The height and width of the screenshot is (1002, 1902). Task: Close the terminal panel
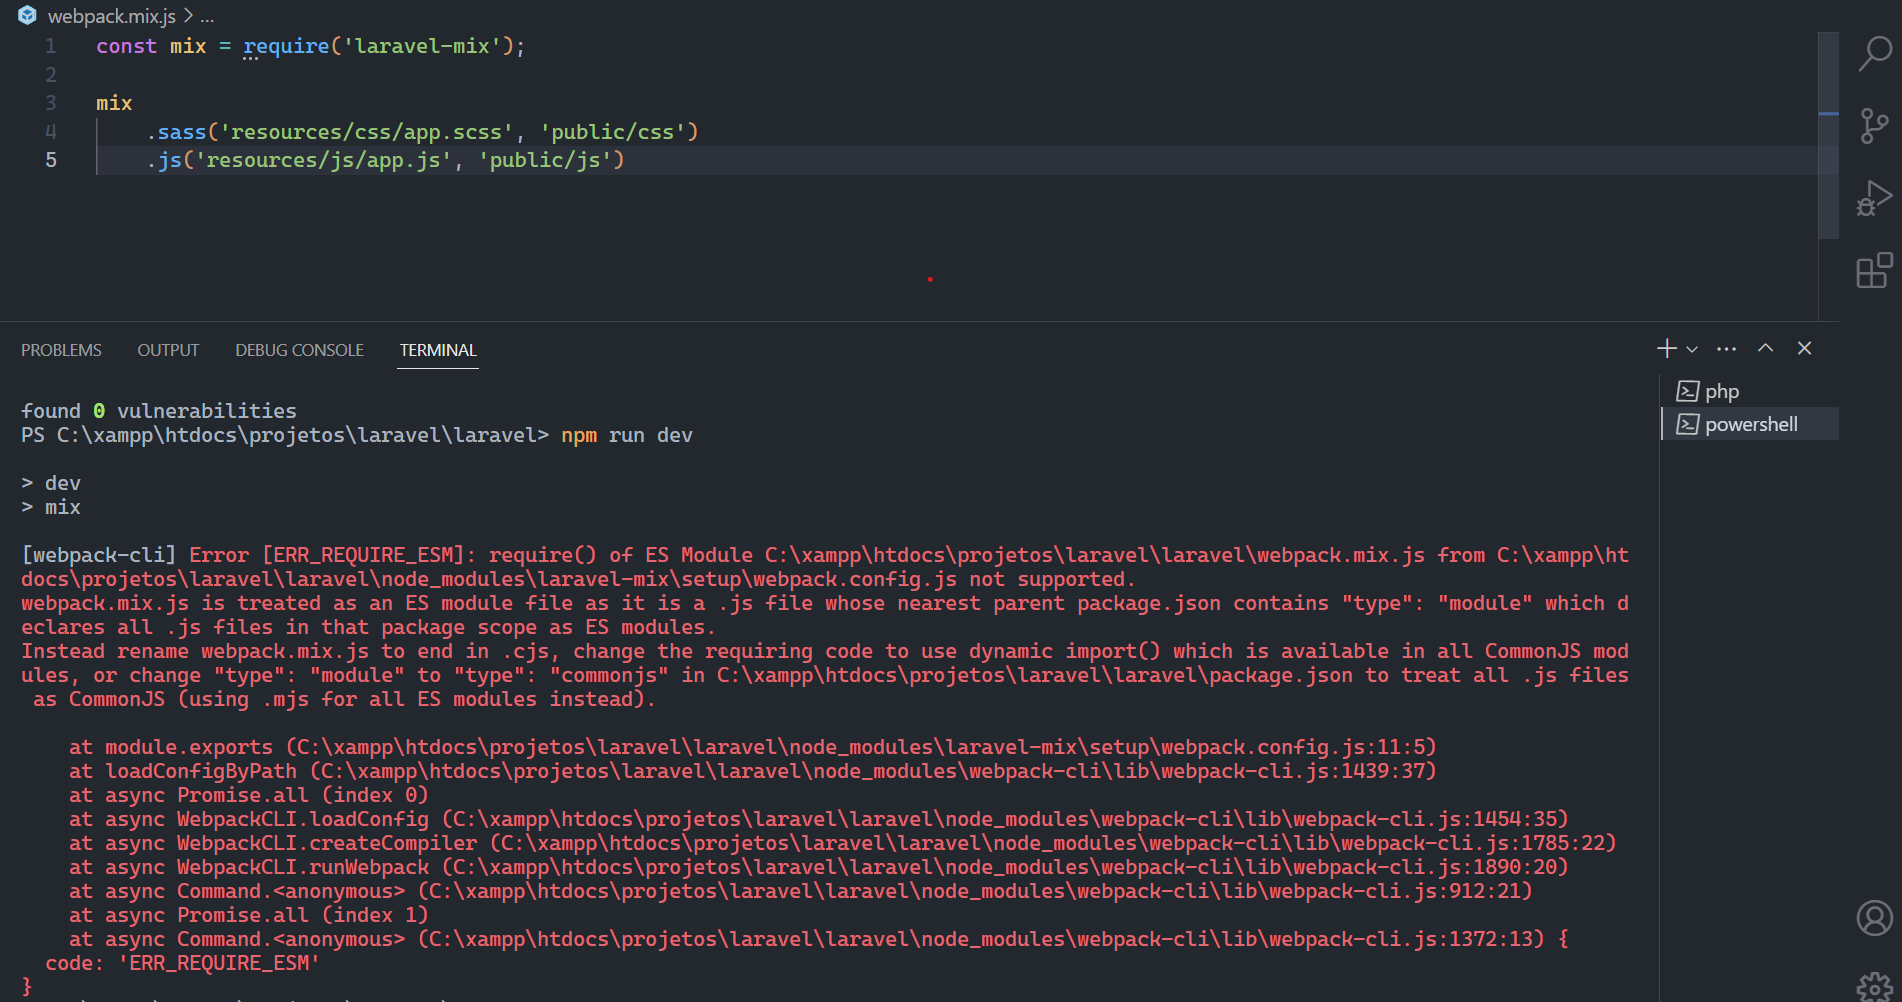coord(1804,348)
